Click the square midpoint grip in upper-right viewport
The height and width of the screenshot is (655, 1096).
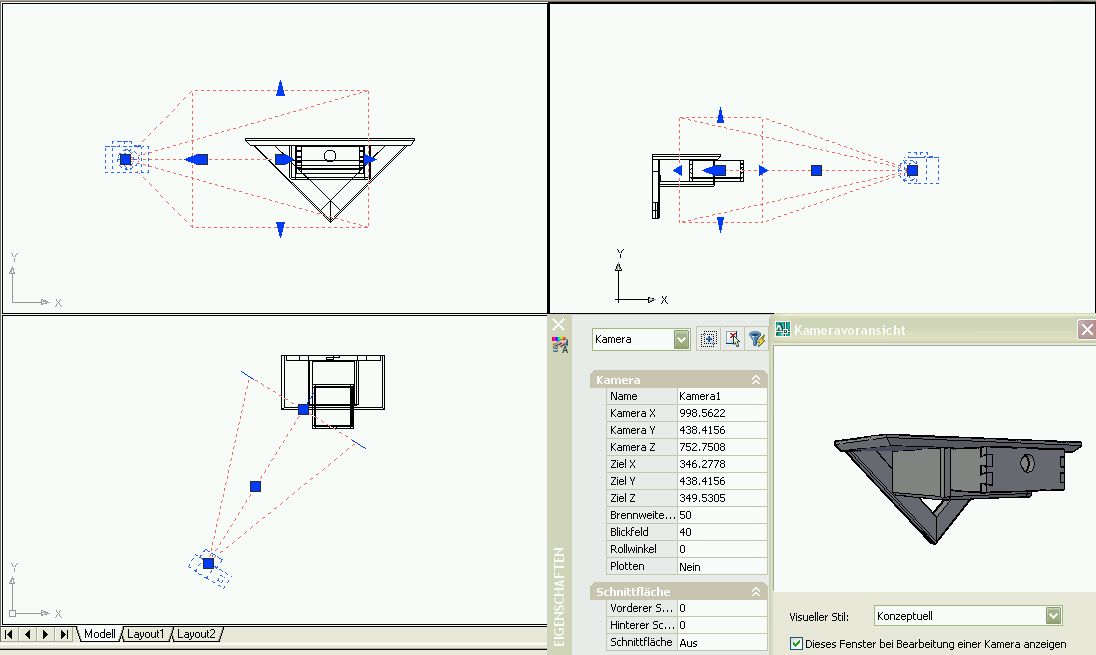click(816, 170)
